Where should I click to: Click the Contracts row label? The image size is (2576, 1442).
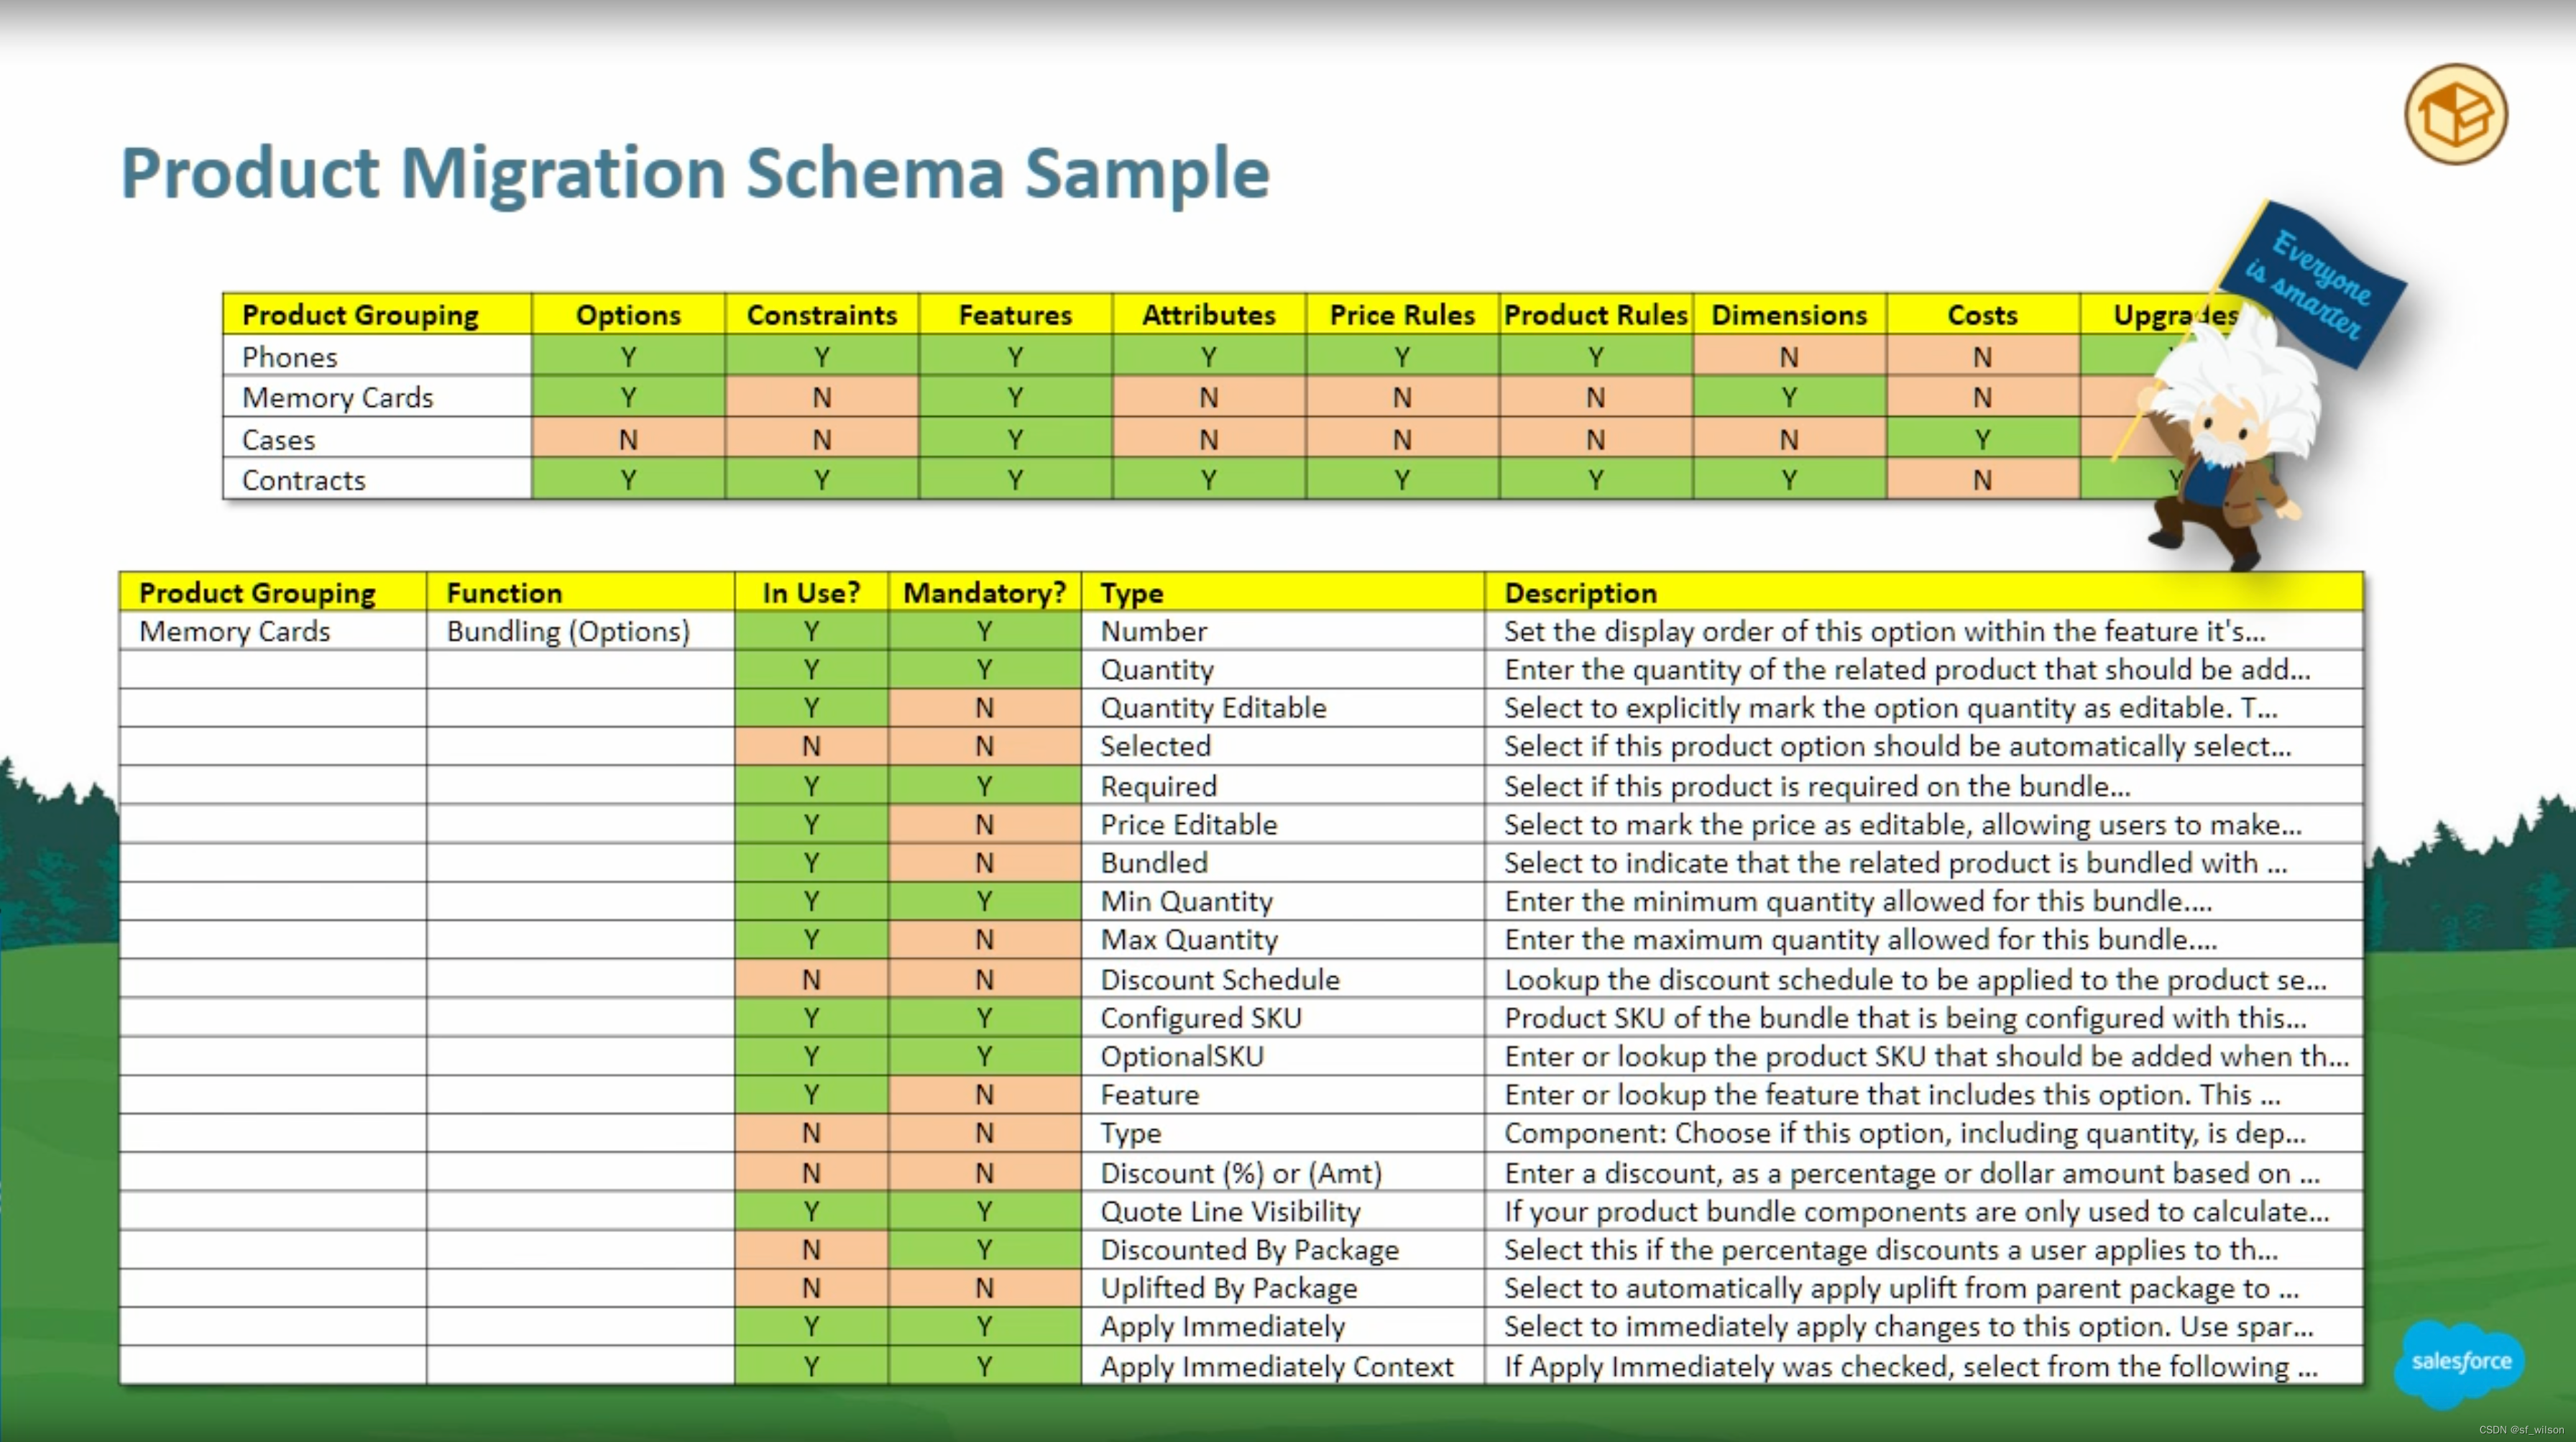[304, 480]
